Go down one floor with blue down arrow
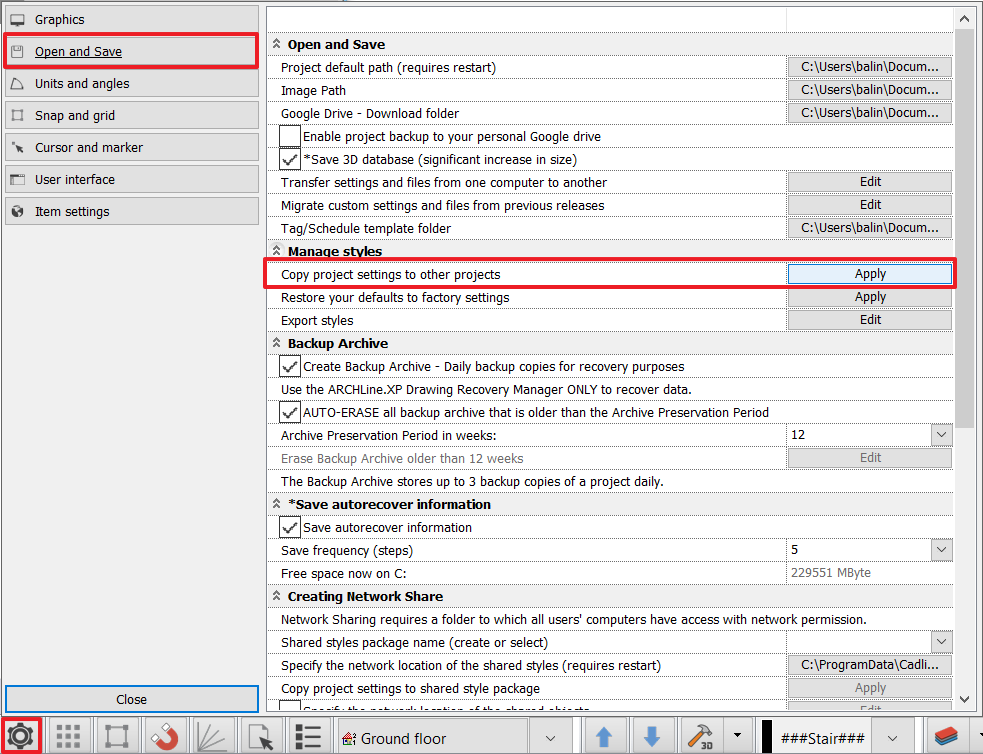 [x=652, y=737]
